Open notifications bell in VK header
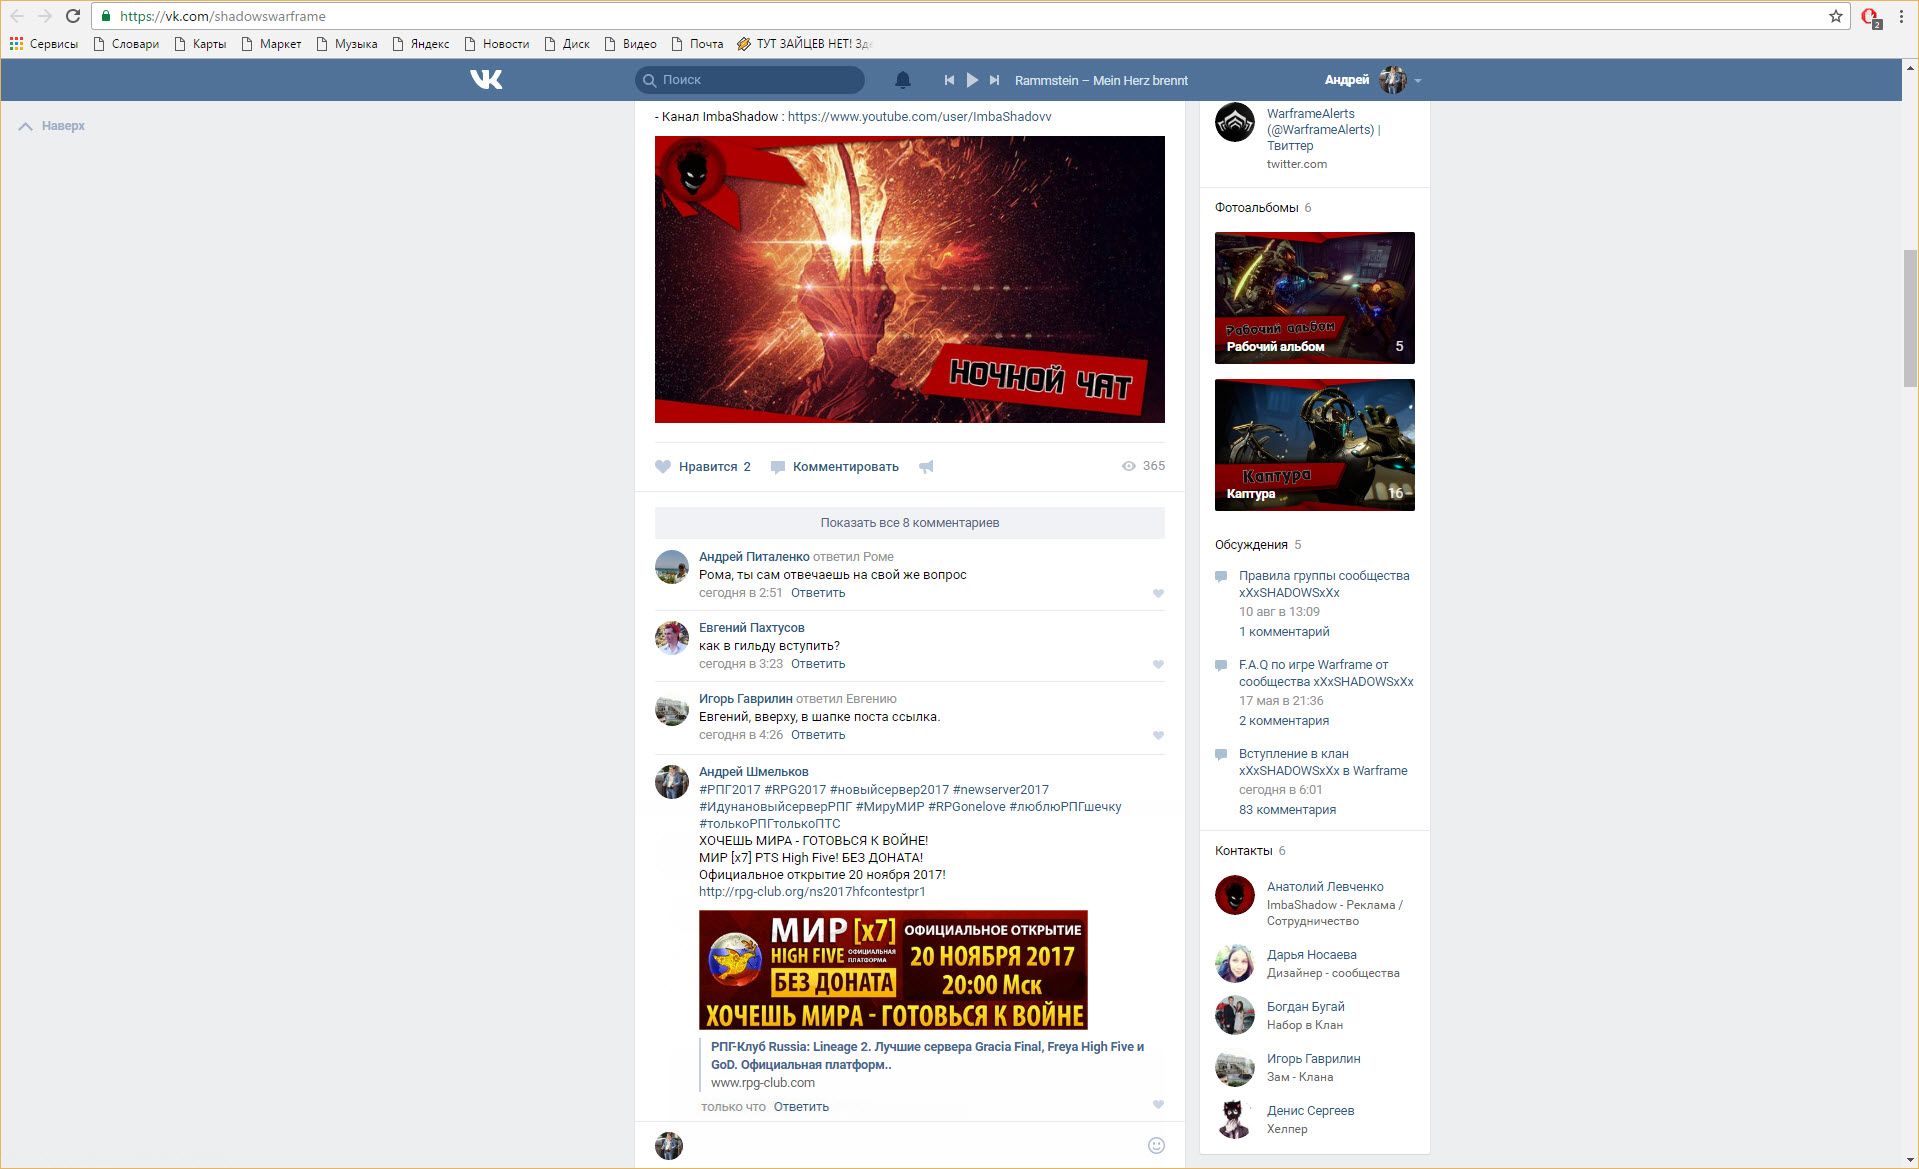 [902, 80]
